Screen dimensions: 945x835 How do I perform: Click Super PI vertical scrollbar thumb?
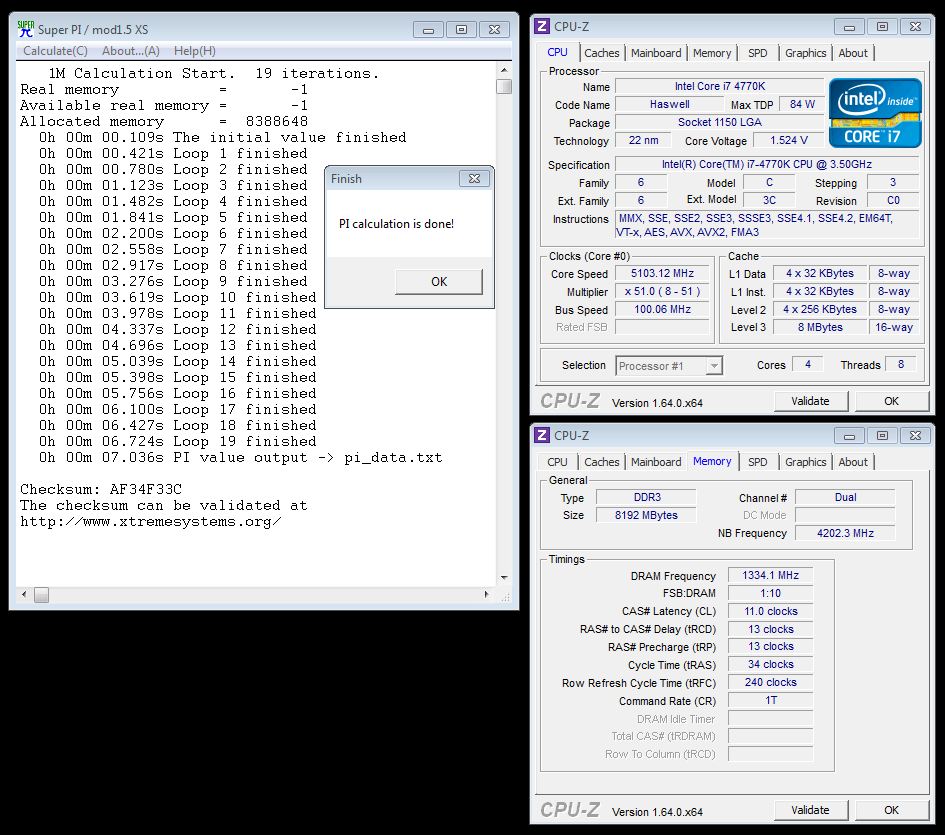coord(504,87)
